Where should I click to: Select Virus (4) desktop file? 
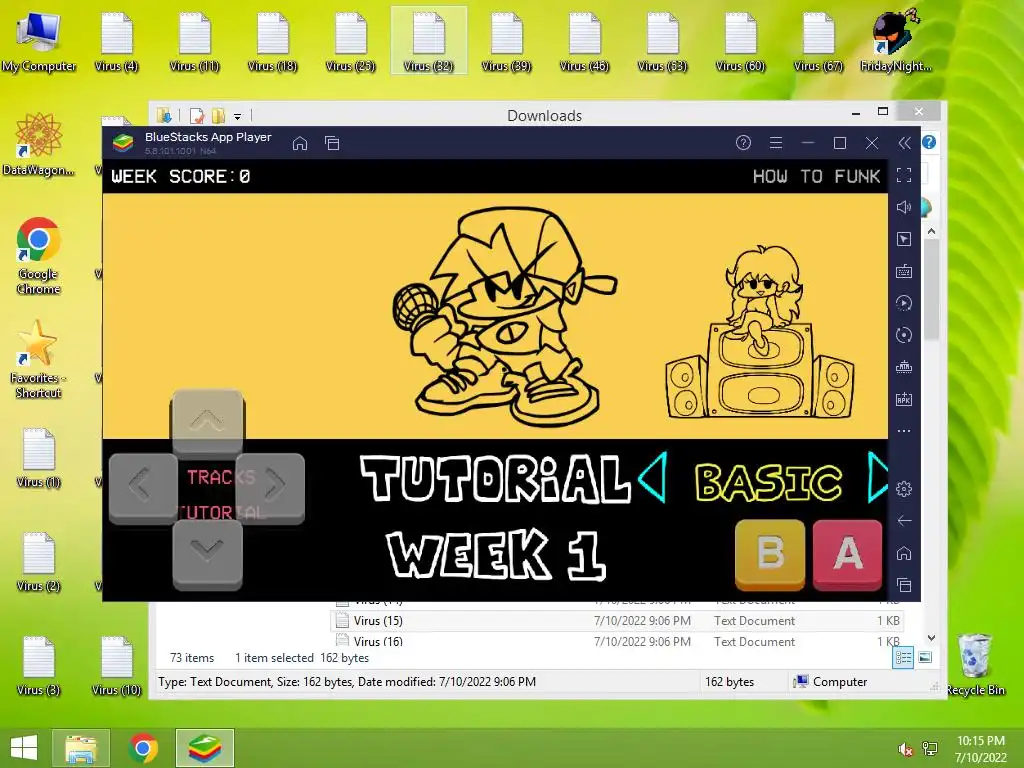click(116, 41)
